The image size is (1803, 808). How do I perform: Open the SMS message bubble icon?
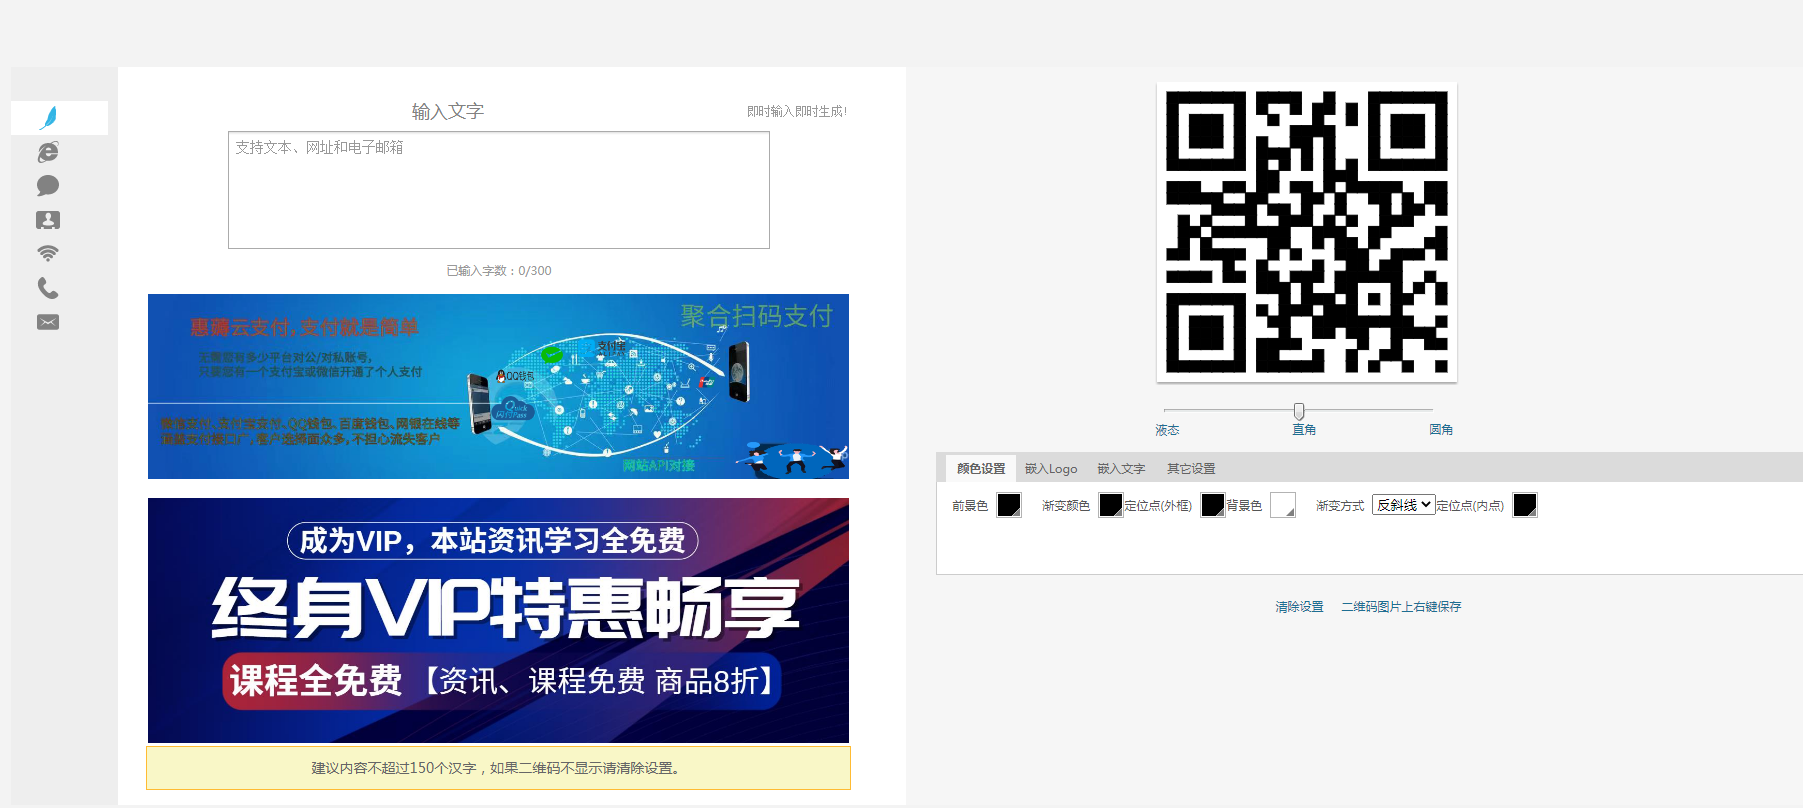(48, 186)
